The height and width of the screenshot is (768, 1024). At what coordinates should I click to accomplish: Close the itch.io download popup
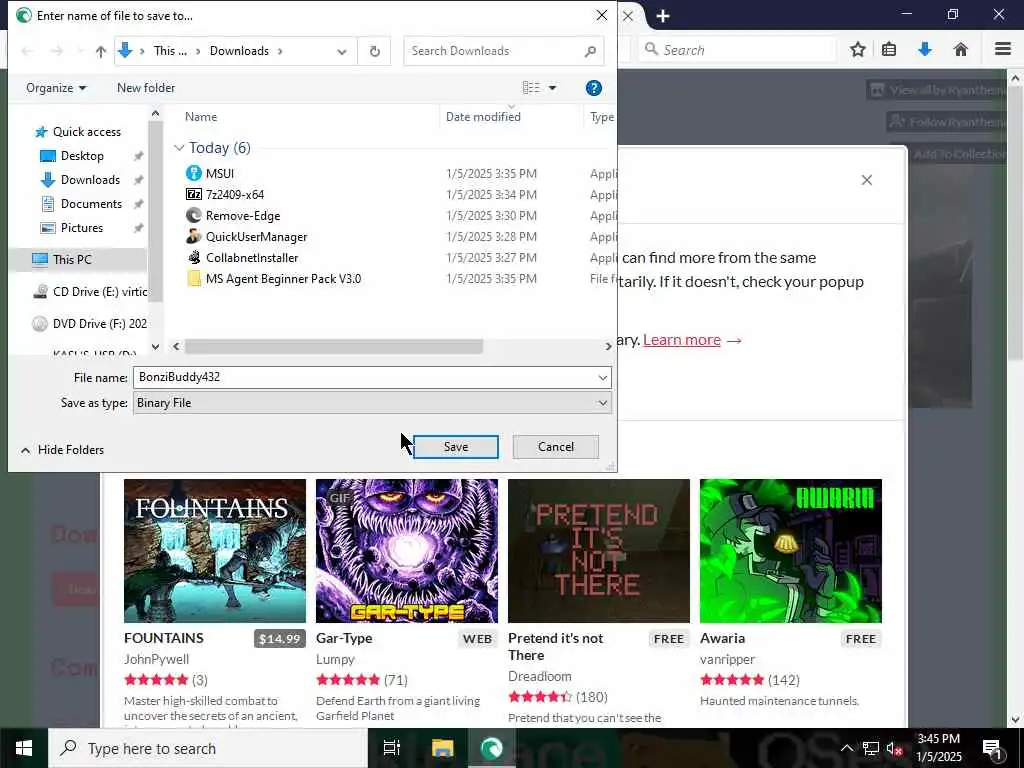867,180
